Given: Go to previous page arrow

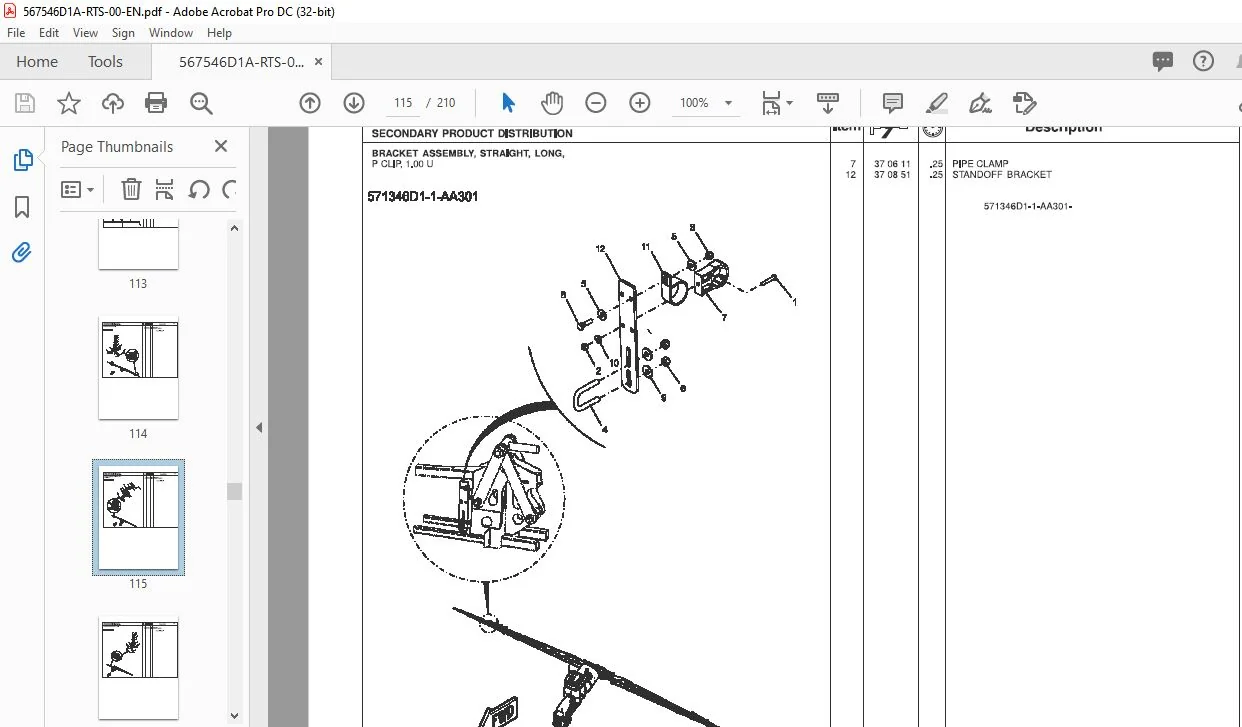Looking at the screenshot, I should pos(310,103).
